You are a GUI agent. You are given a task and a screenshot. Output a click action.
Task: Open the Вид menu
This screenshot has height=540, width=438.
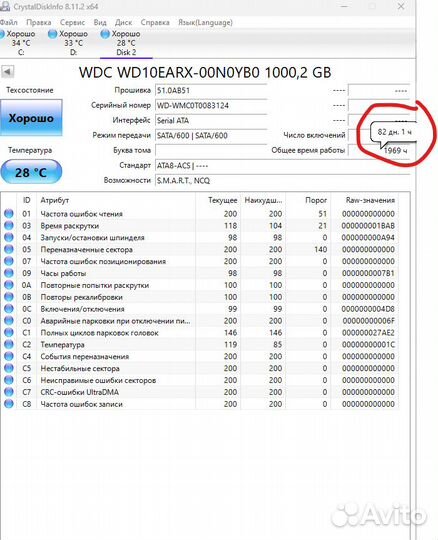(100, 22)
